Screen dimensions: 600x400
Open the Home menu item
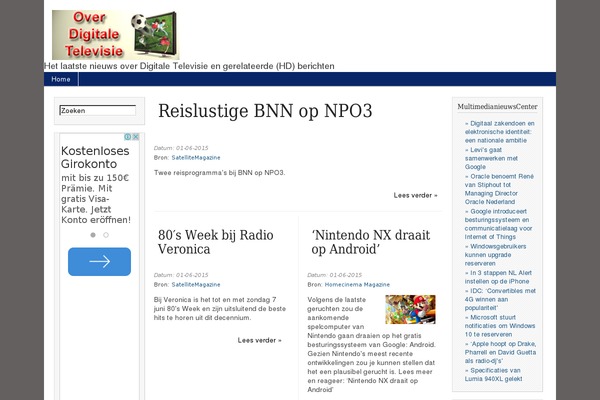pos(61,79)
